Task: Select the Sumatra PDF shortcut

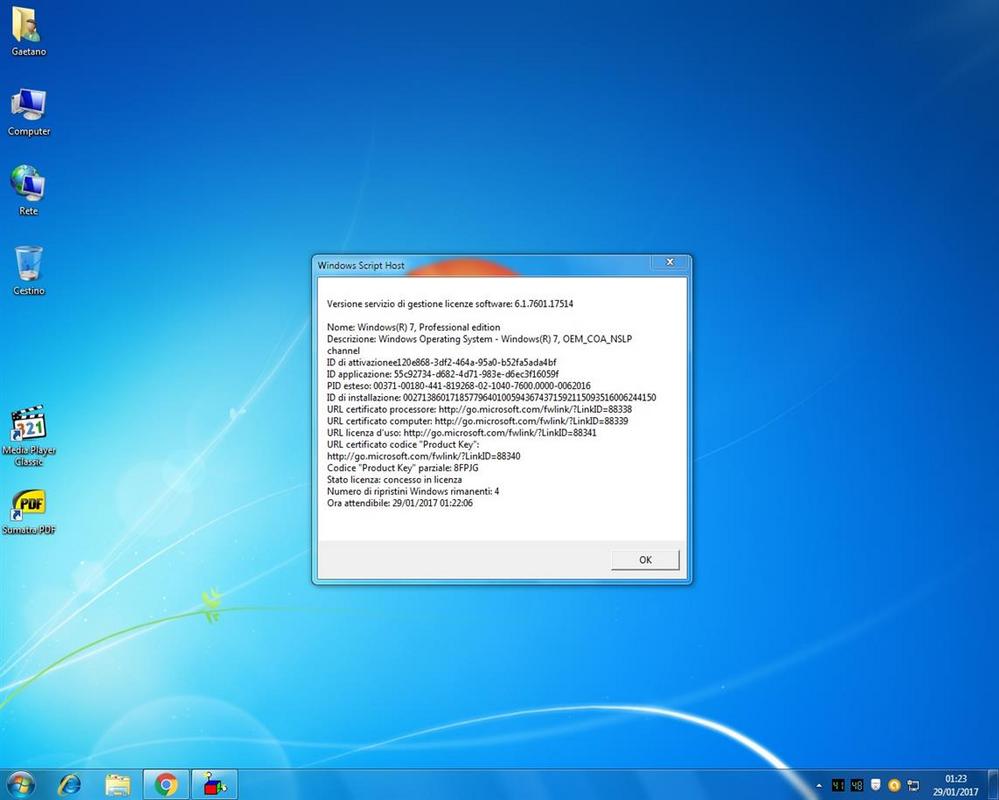Action: [29, 512]
